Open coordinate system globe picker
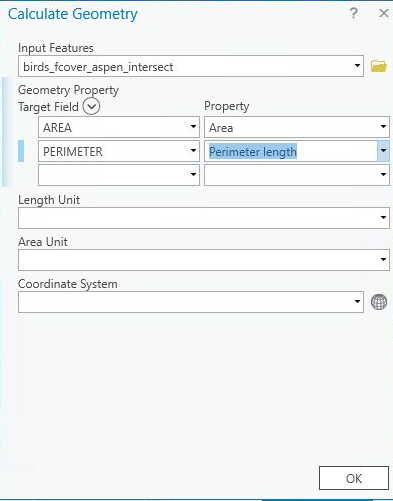This screenshot has height=501, width=393. (379, 302)
